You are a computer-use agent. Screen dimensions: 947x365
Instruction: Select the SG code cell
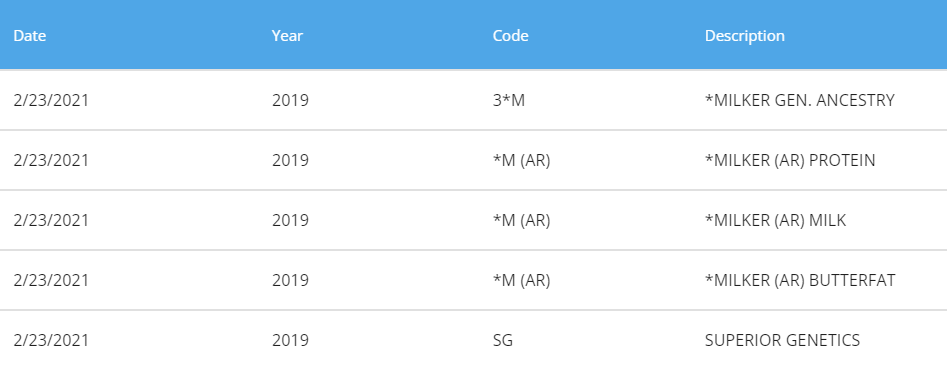tap(502, 340)
